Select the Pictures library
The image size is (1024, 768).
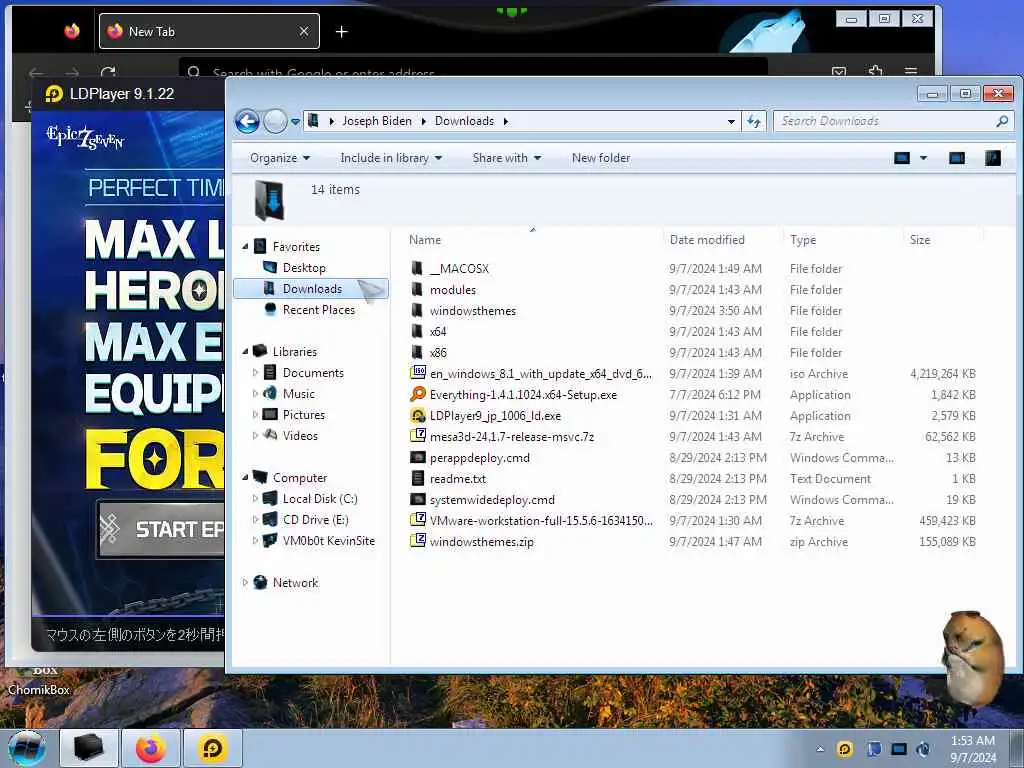tap(304, 415)
